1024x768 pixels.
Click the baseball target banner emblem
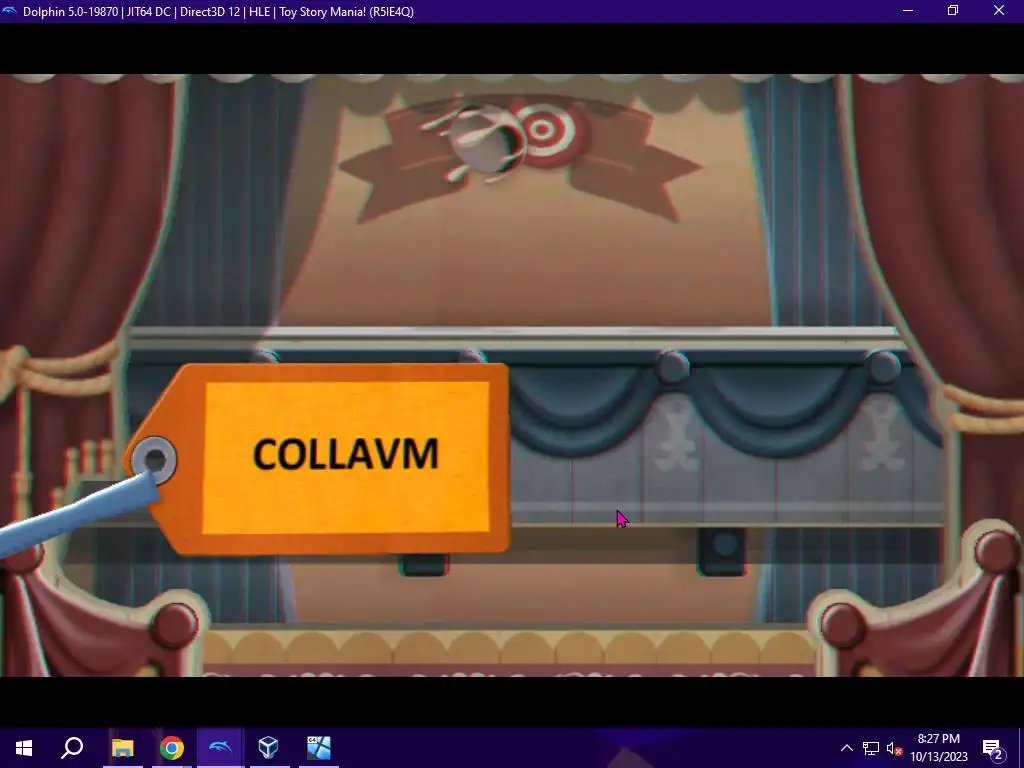tap(519, 157)
